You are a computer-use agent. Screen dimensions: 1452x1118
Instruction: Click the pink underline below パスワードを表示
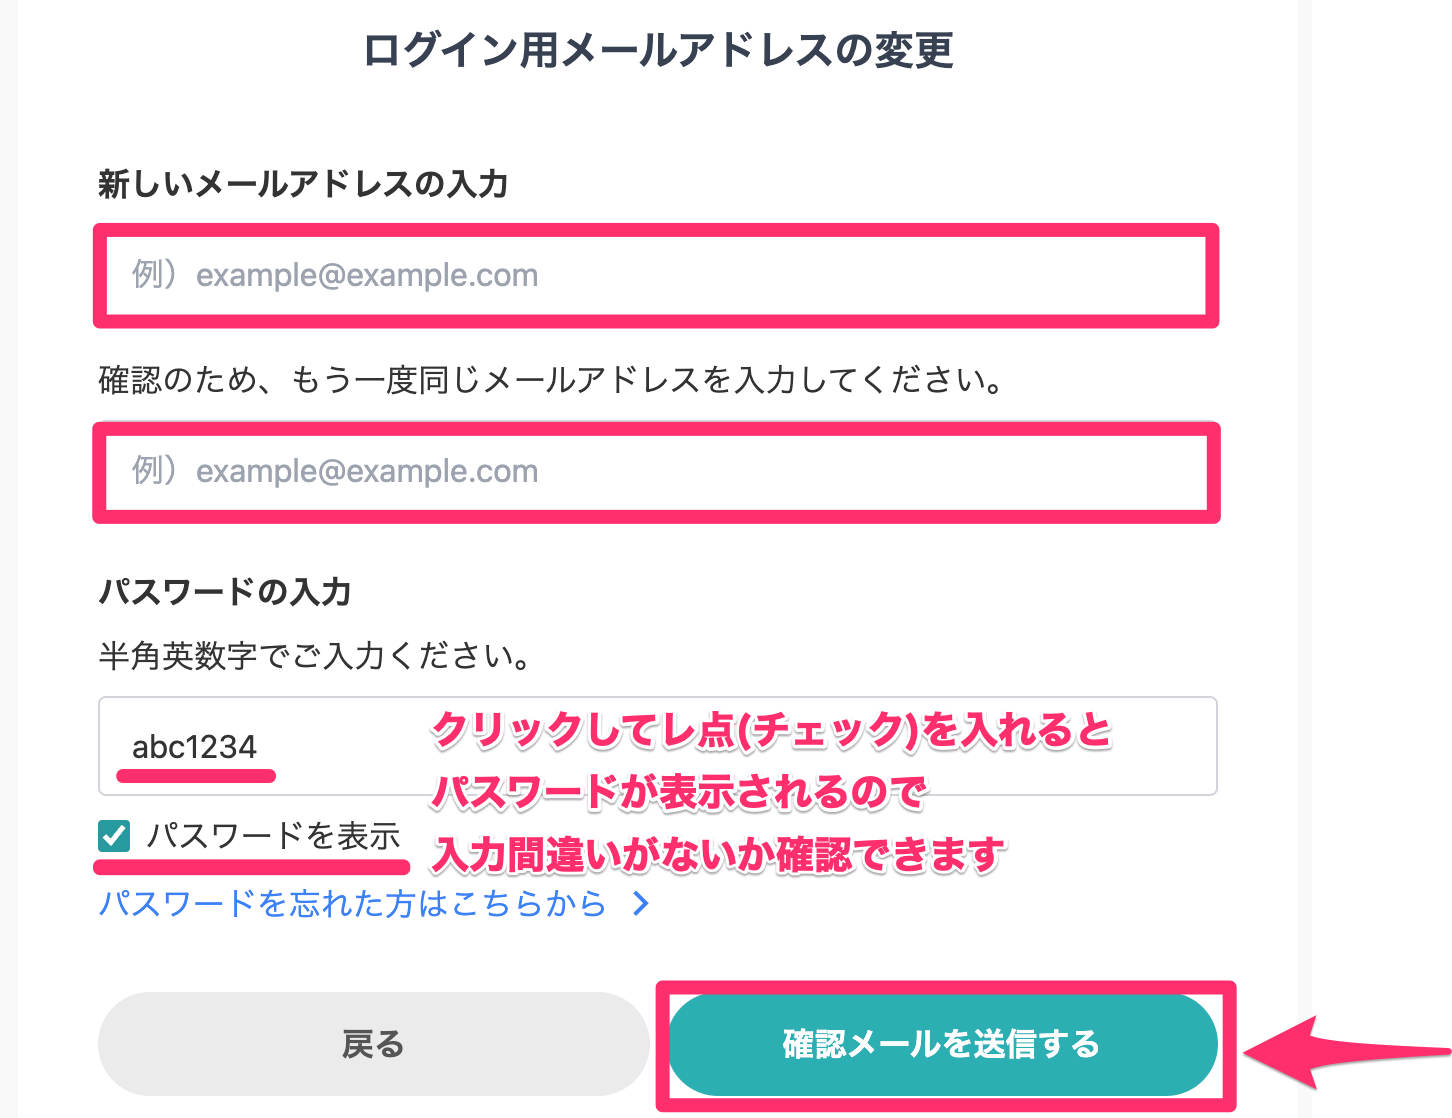click(x=252, y=866)
